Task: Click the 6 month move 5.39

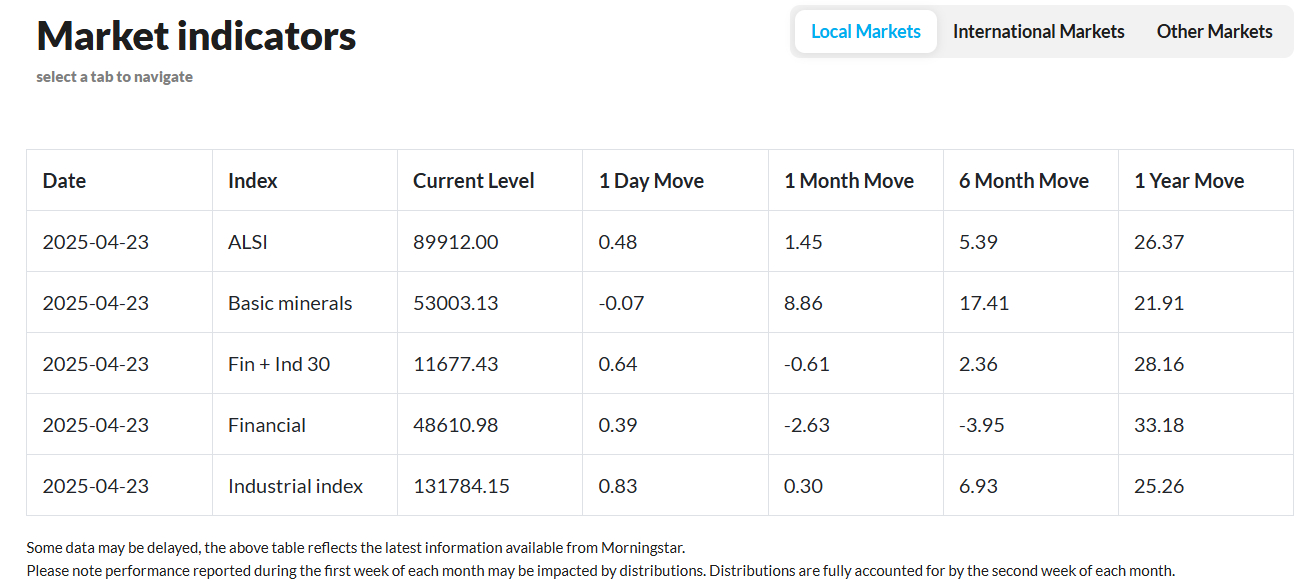Action: coord(978,242)
